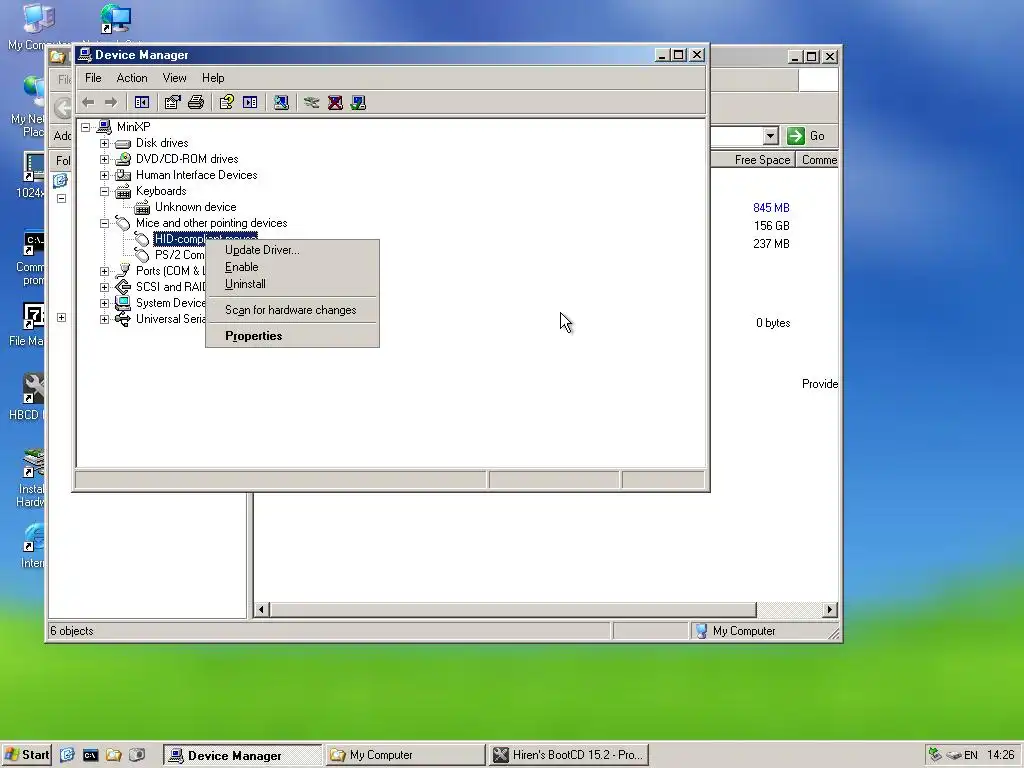Image resolution: width=1024 pixels, height=768 pixels.
Task: Open Properties via the toolbar icon
Action: 172,103
